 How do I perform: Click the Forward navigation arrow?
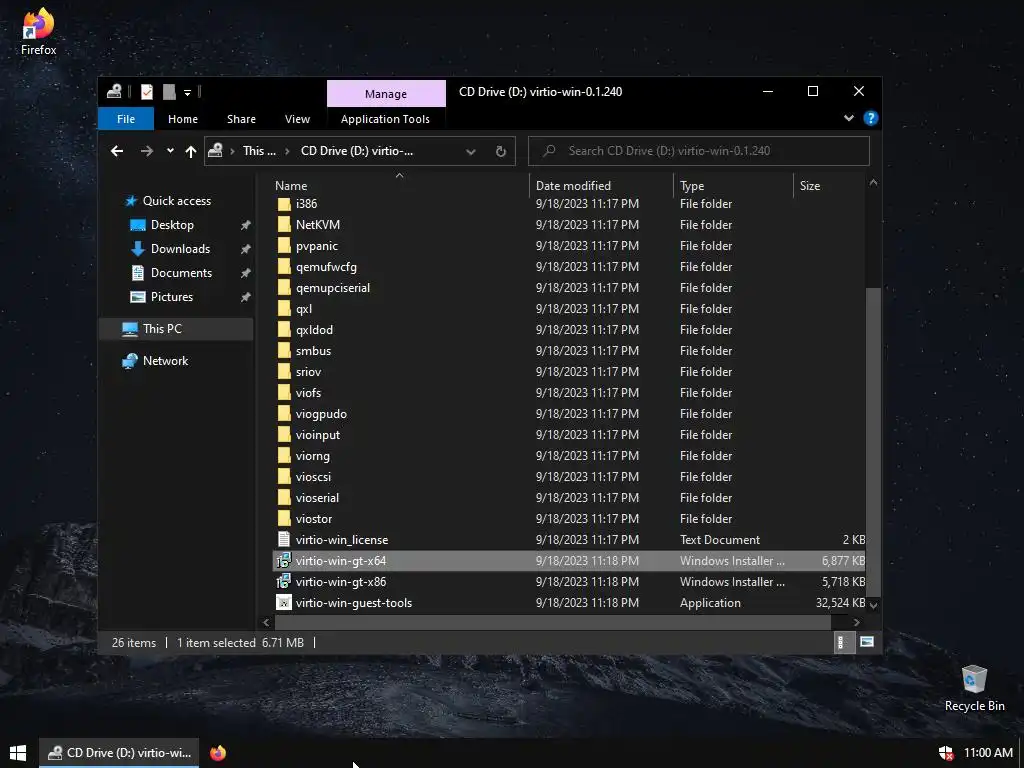coord(147,151)
